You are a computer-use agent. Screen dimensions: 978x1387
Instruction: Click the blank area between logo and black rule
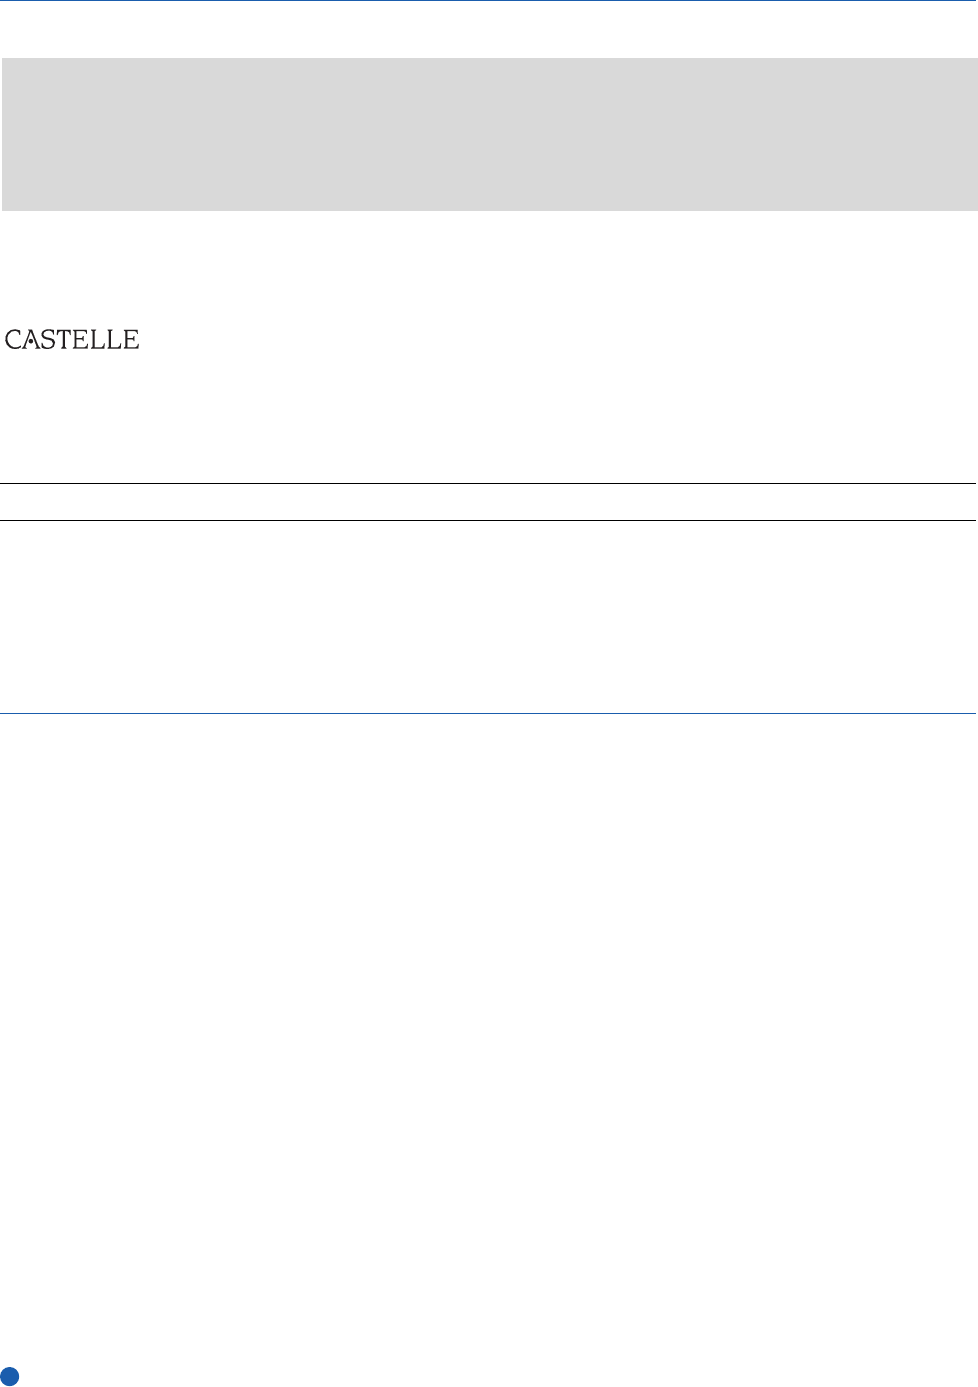click(489, 420)
